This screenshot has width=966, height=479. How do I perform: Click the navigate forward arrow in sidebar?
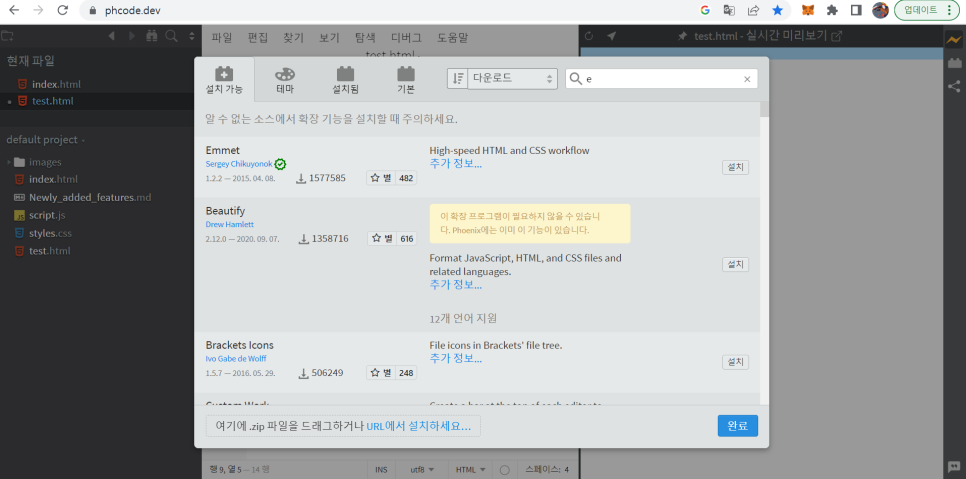131,36
